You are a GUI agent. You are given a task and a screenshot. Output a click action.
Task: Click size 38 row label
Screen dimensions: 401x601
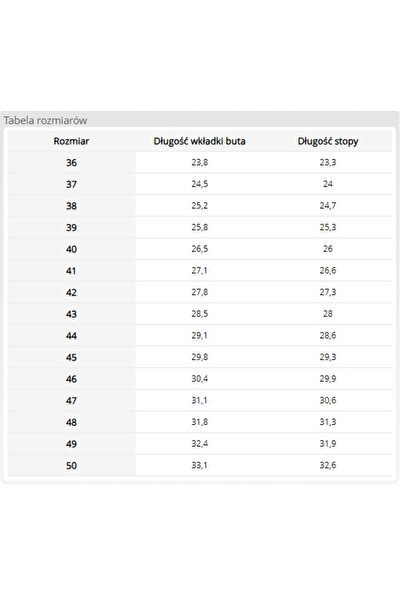pyautogui.click(x=71, y=206)
